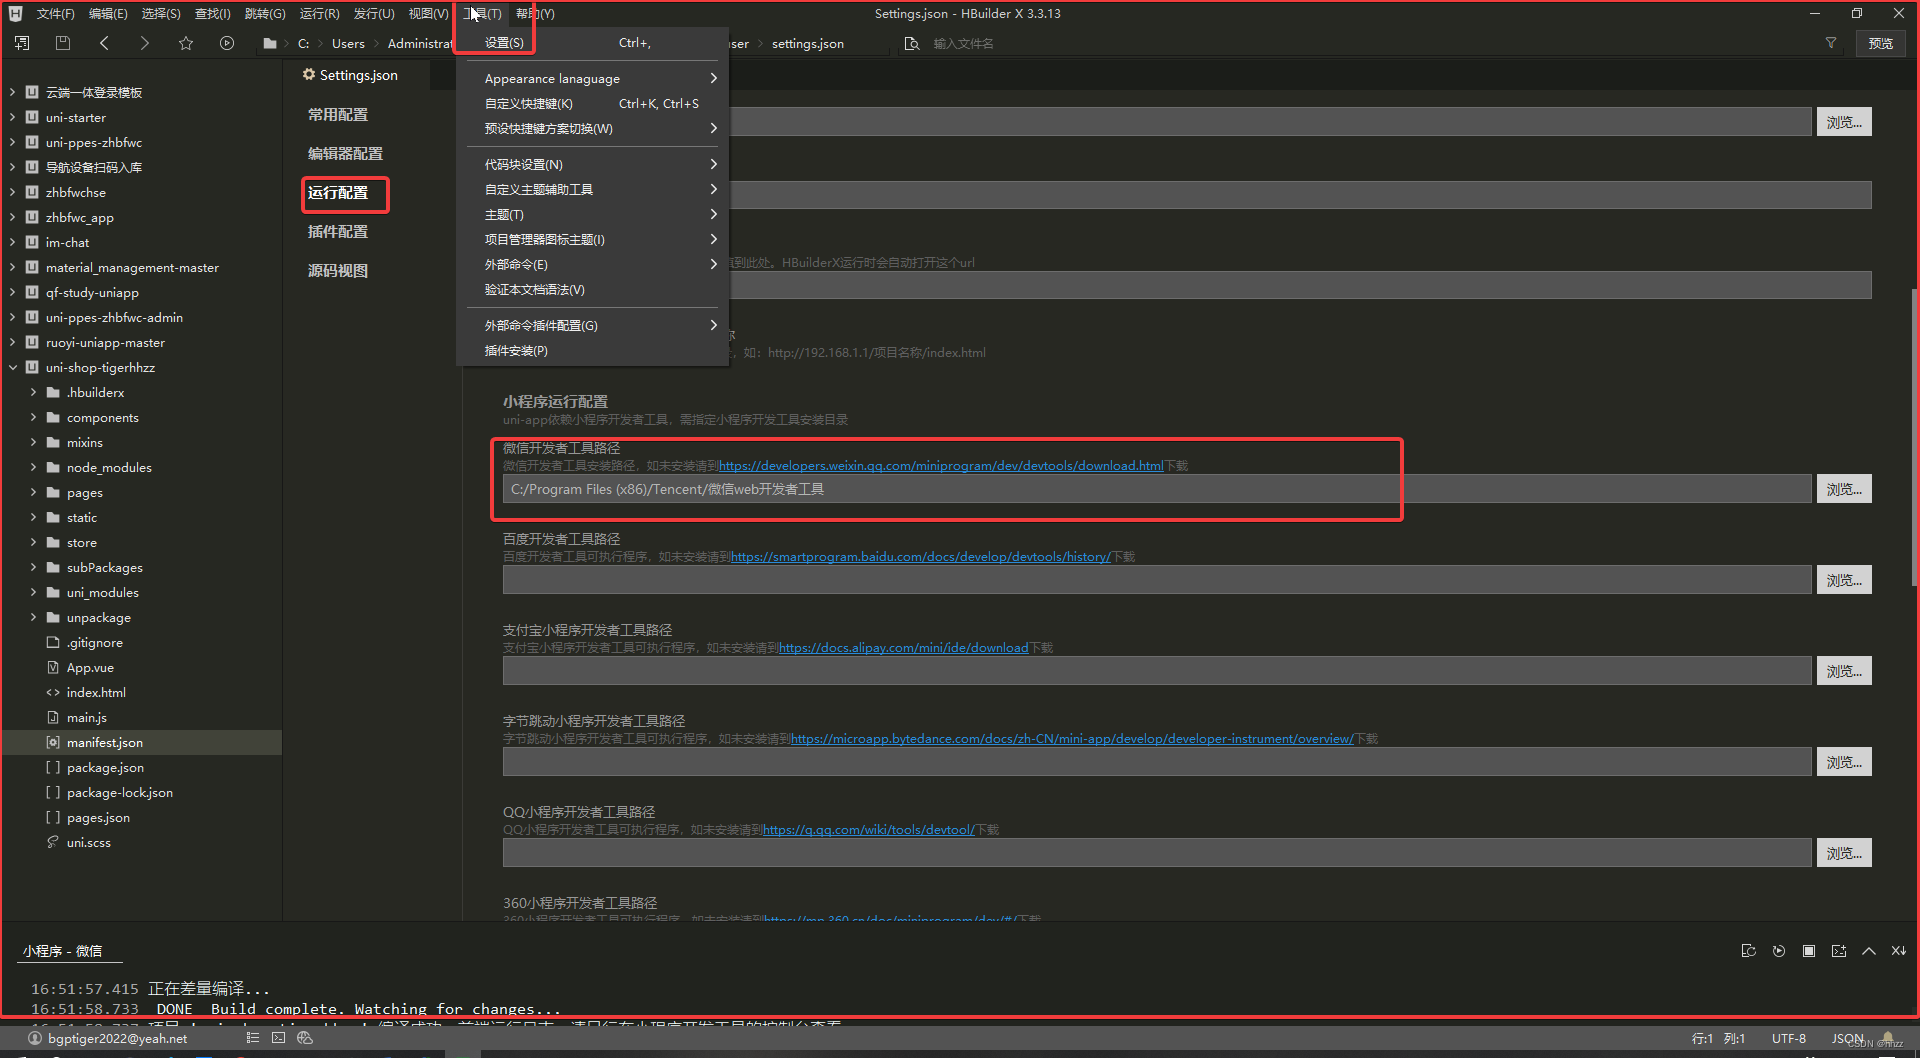Open the Alipay mini IDE download link
This screenshot has width=1920, height=1058.
point(903,648)
